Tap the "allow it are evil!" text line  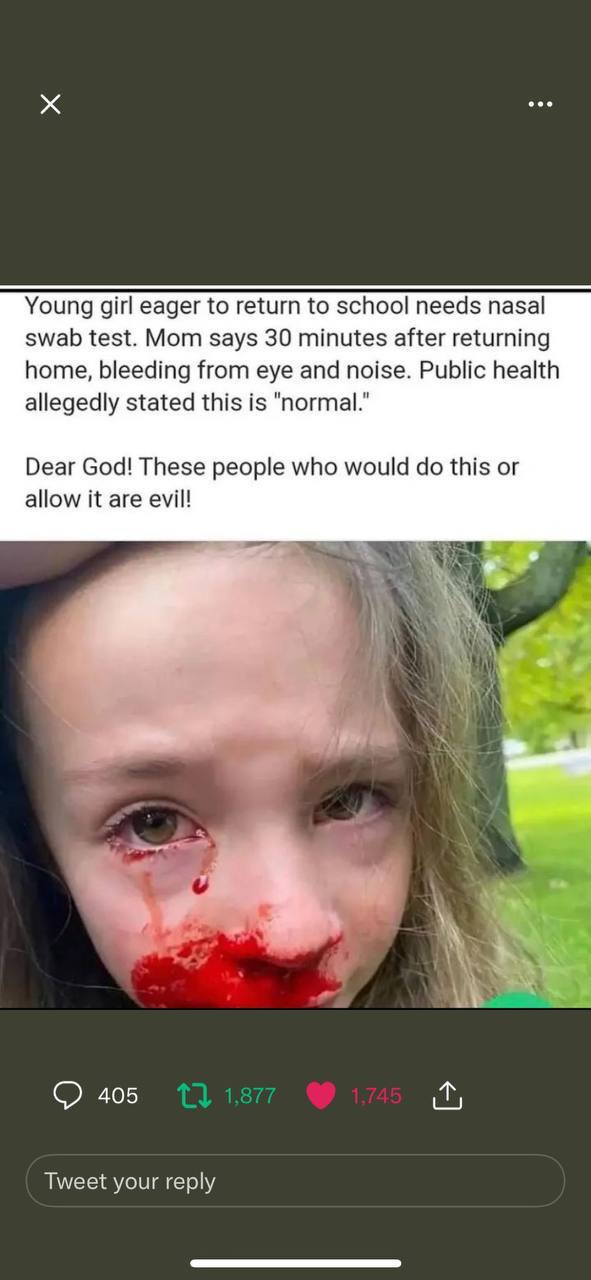(107, 499)
